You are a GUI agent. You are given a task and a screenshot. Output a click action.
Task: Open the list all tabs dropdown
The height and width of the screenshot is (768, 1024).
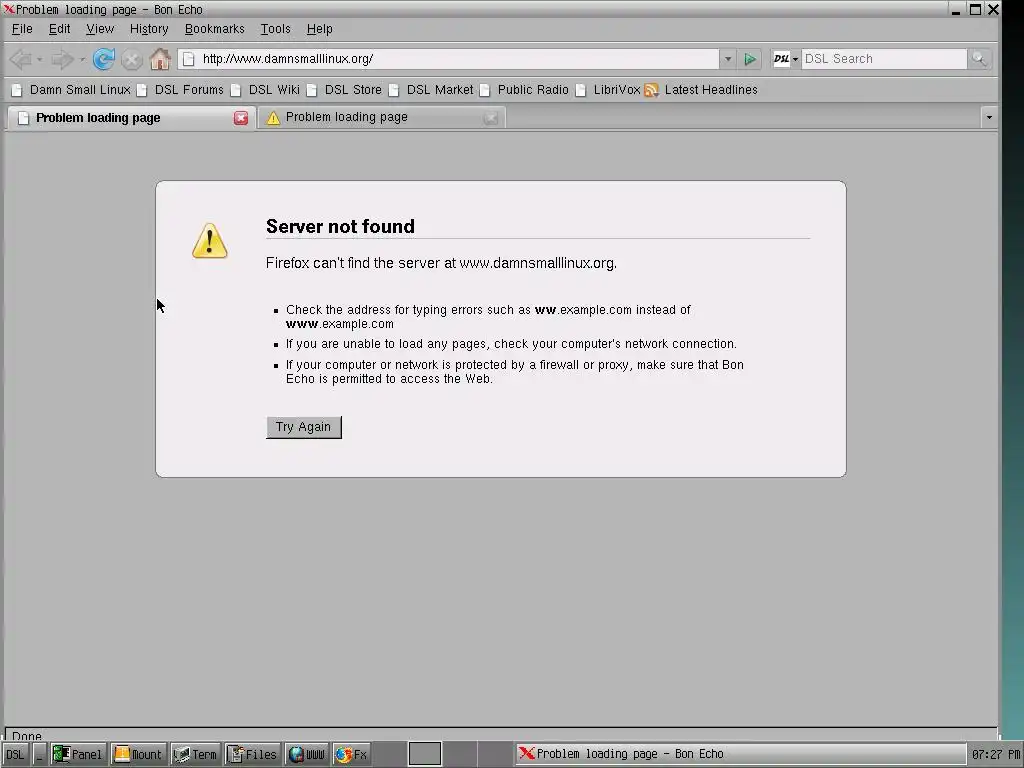click(989, 118)
